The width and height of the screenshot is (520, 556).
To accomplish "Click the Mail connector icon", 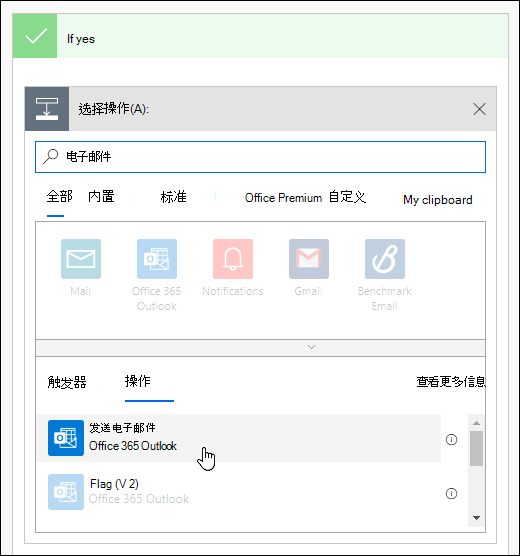I will pyautogui.click(x=81, y=259).
